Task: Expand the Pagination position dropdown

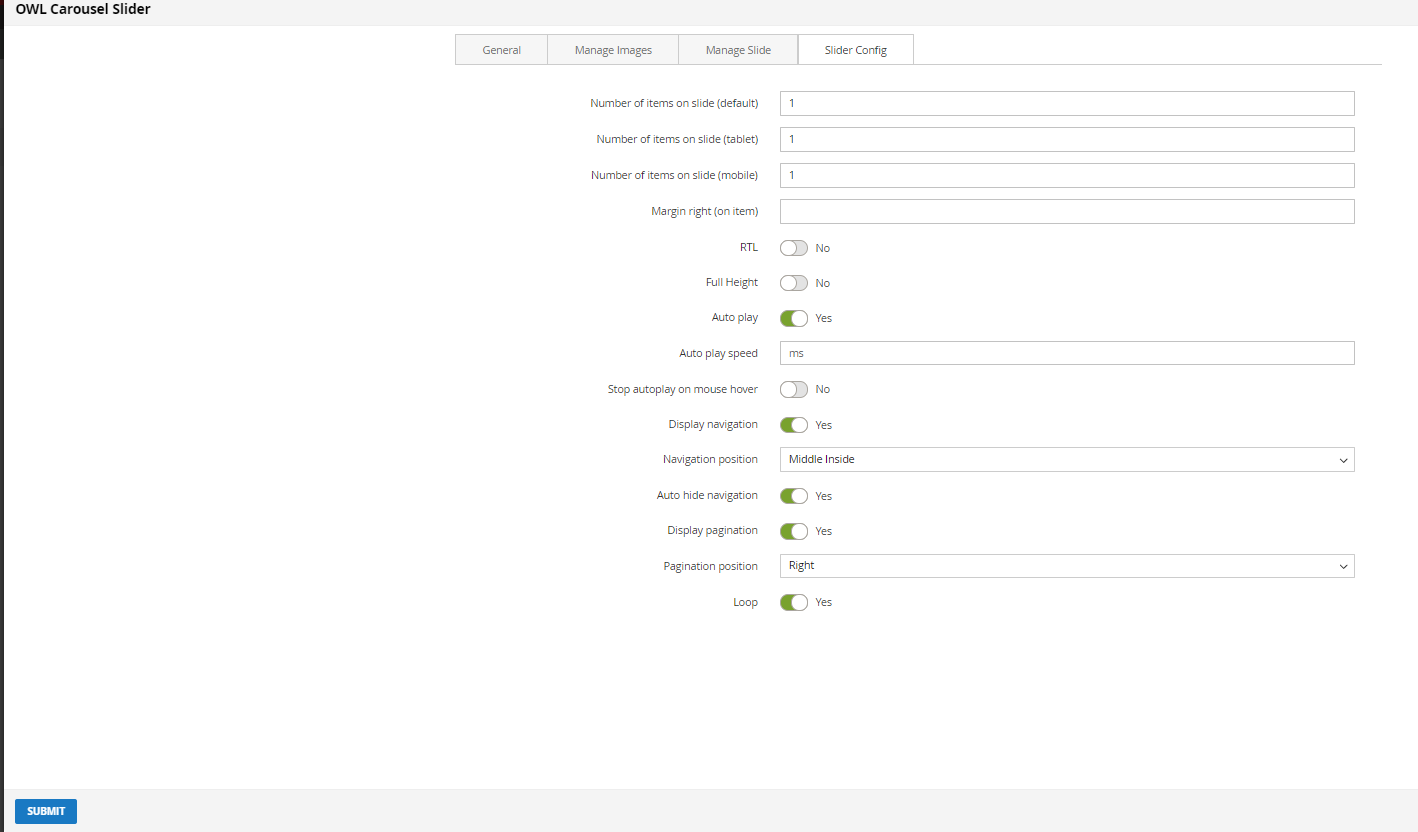Action: click(x=1066, y=566)
